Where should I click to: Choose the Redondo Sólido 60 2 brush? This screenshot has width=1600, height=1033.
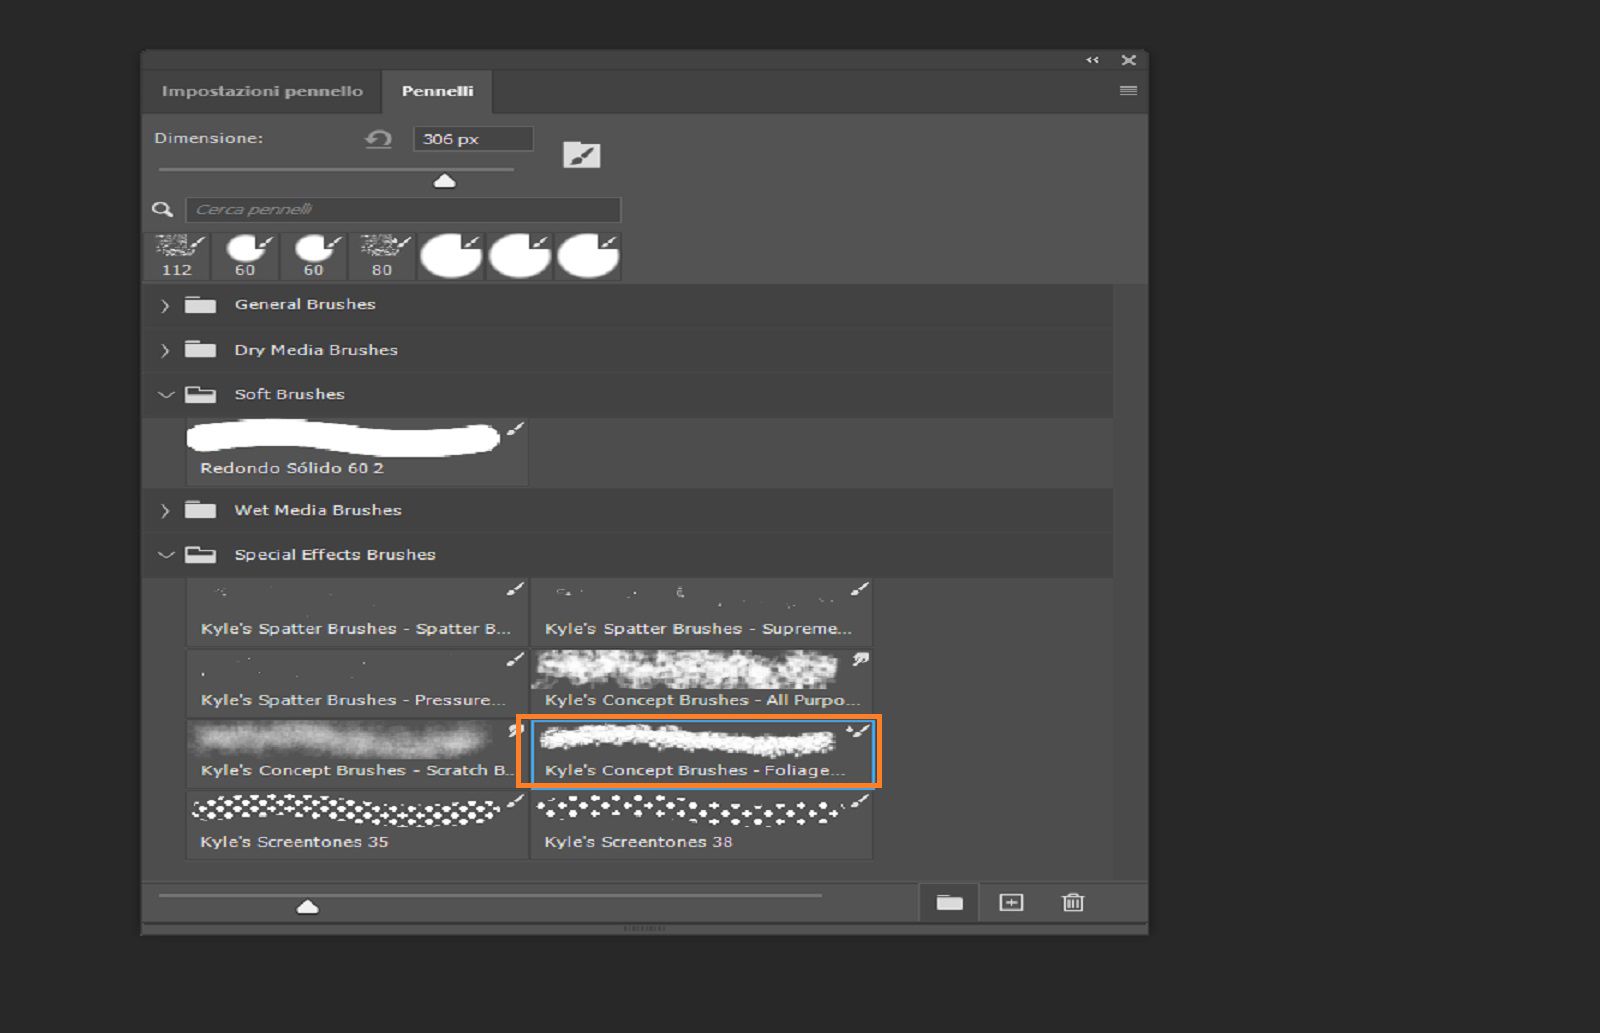coord(357,452)
